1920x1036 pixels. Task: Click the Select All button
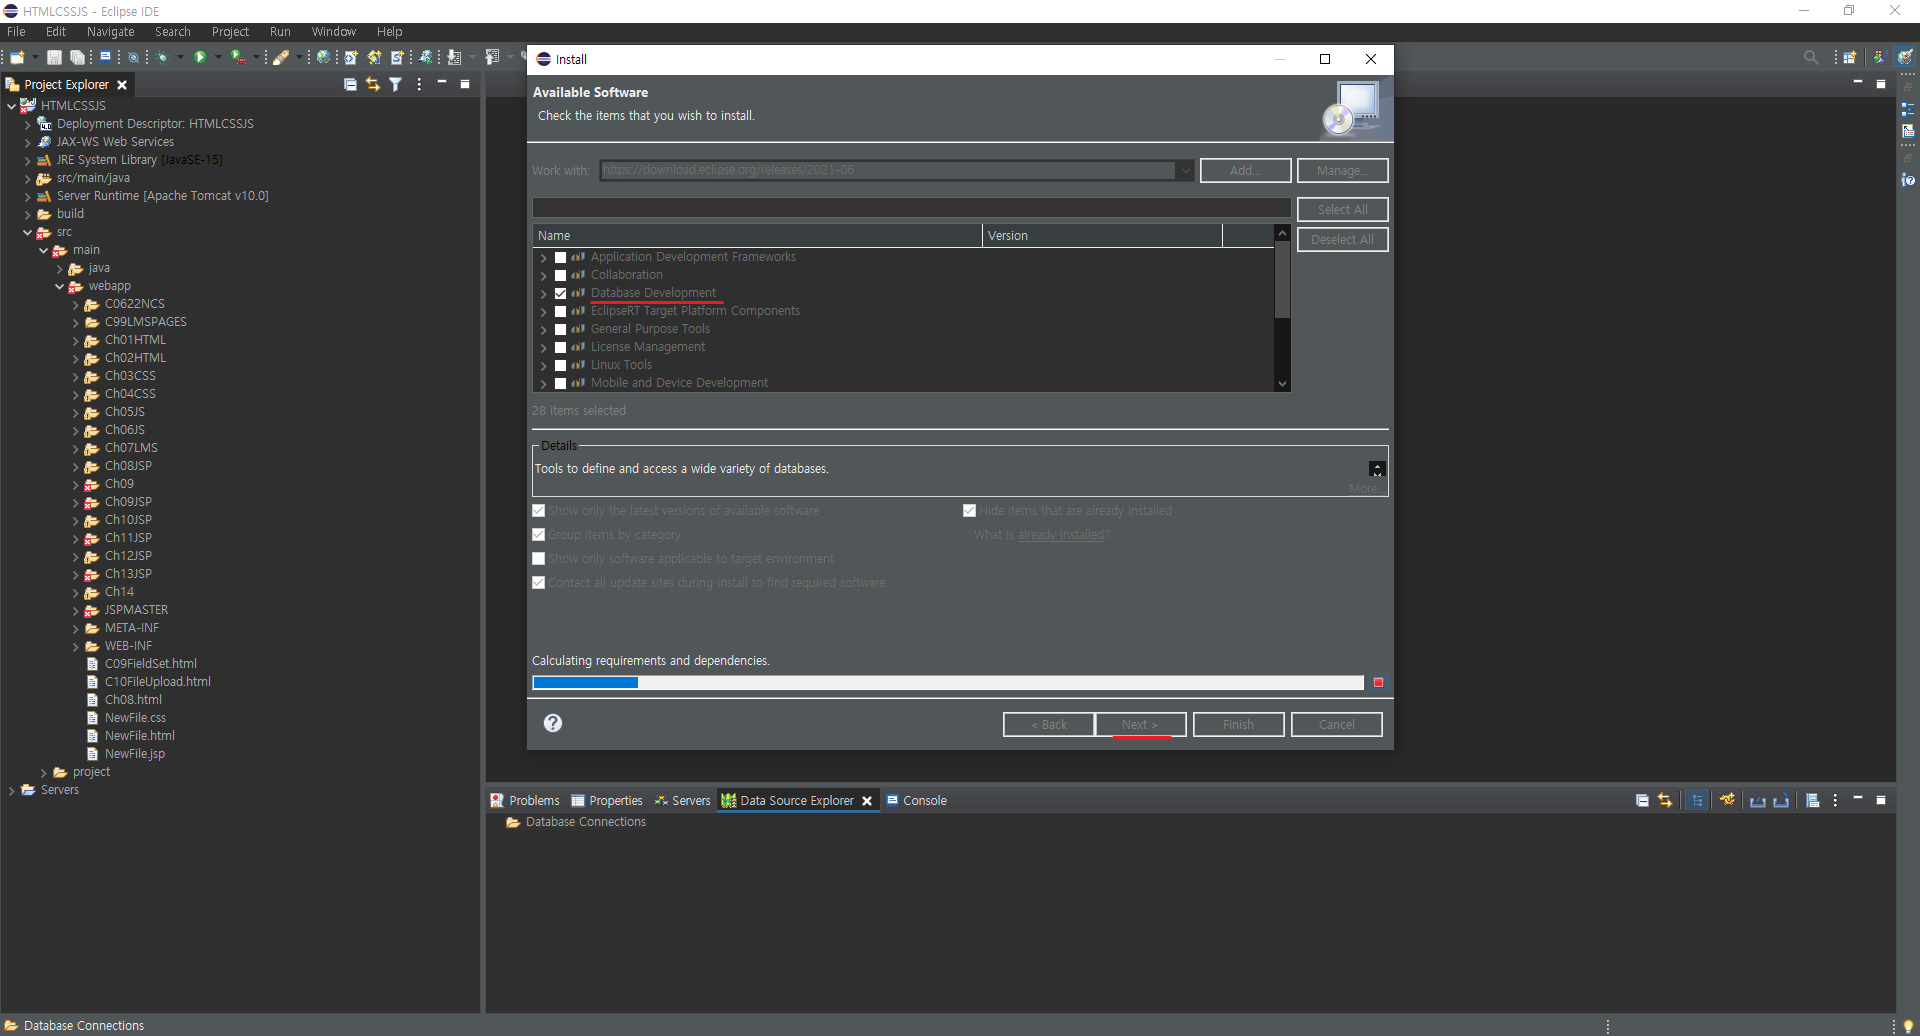point(1343,210)
